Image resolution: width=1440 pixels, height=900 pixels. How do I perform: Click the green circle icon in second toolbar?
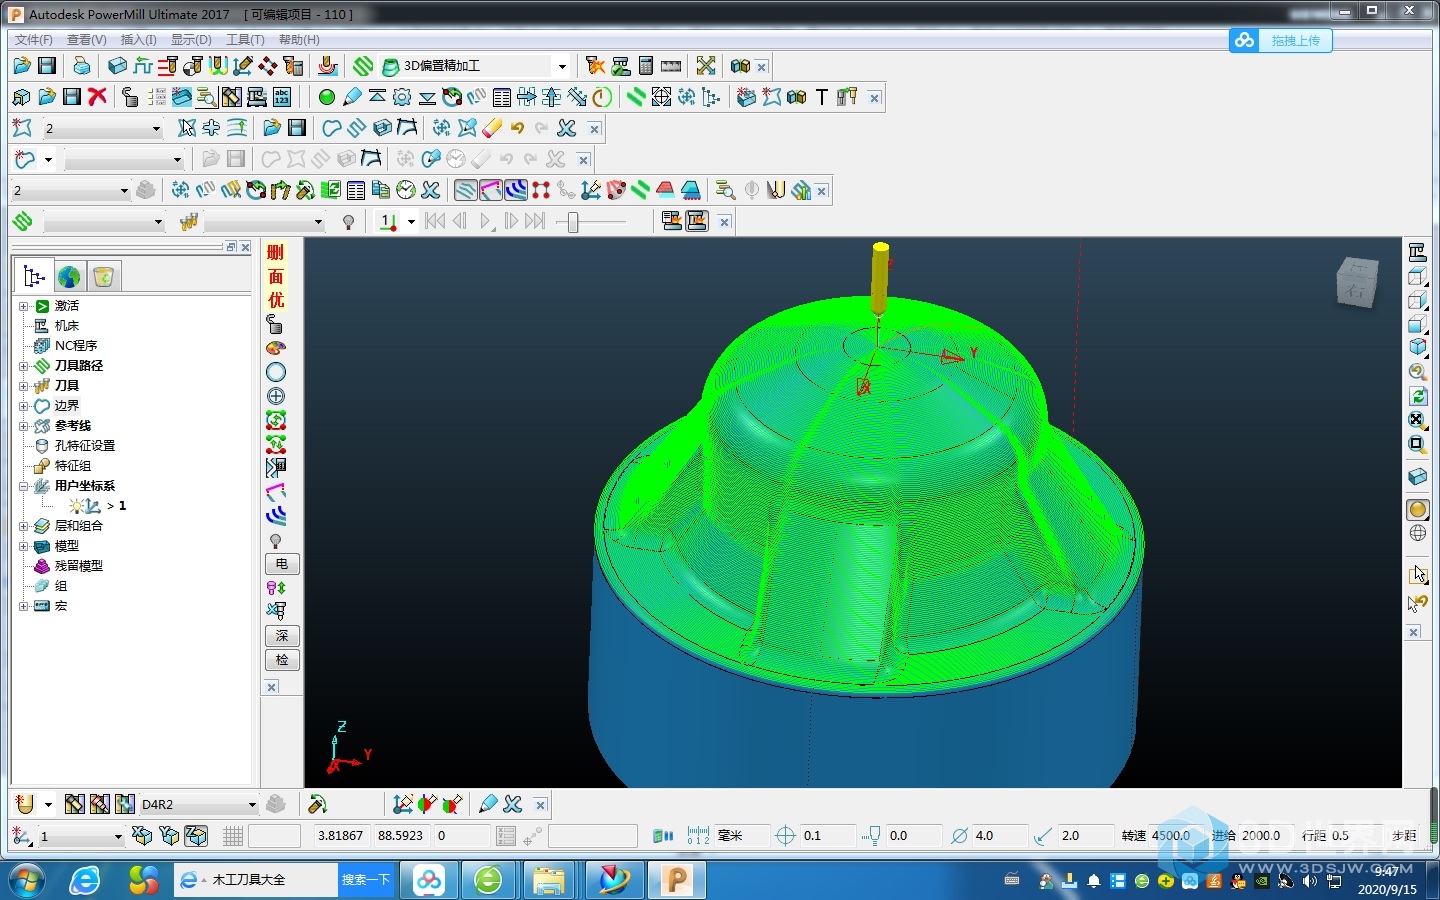pos(327,97)
